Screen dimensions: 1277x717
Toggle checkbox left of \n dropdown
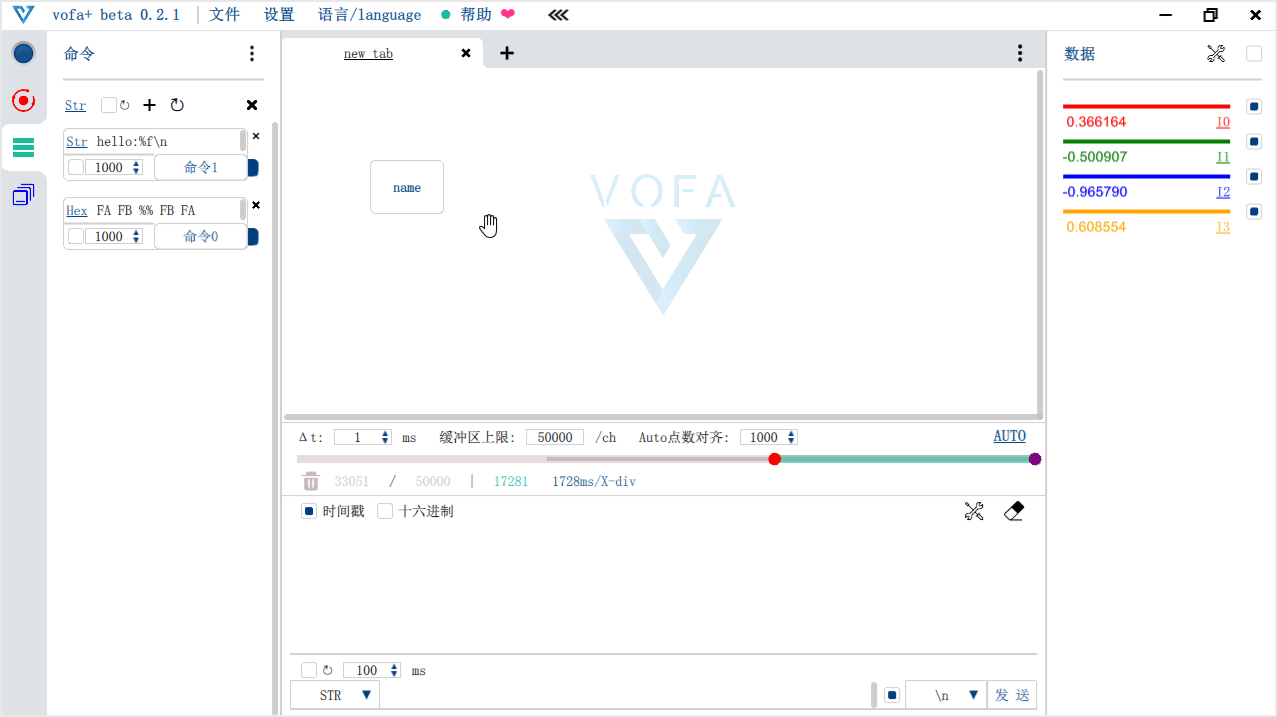click(892, 695)
